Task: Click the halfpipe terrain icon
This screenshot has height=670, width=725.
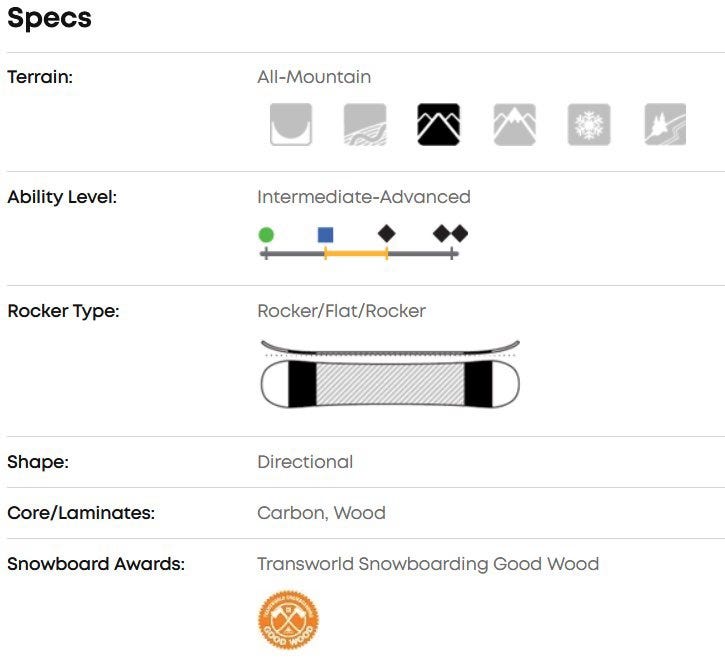Action: 290,125
